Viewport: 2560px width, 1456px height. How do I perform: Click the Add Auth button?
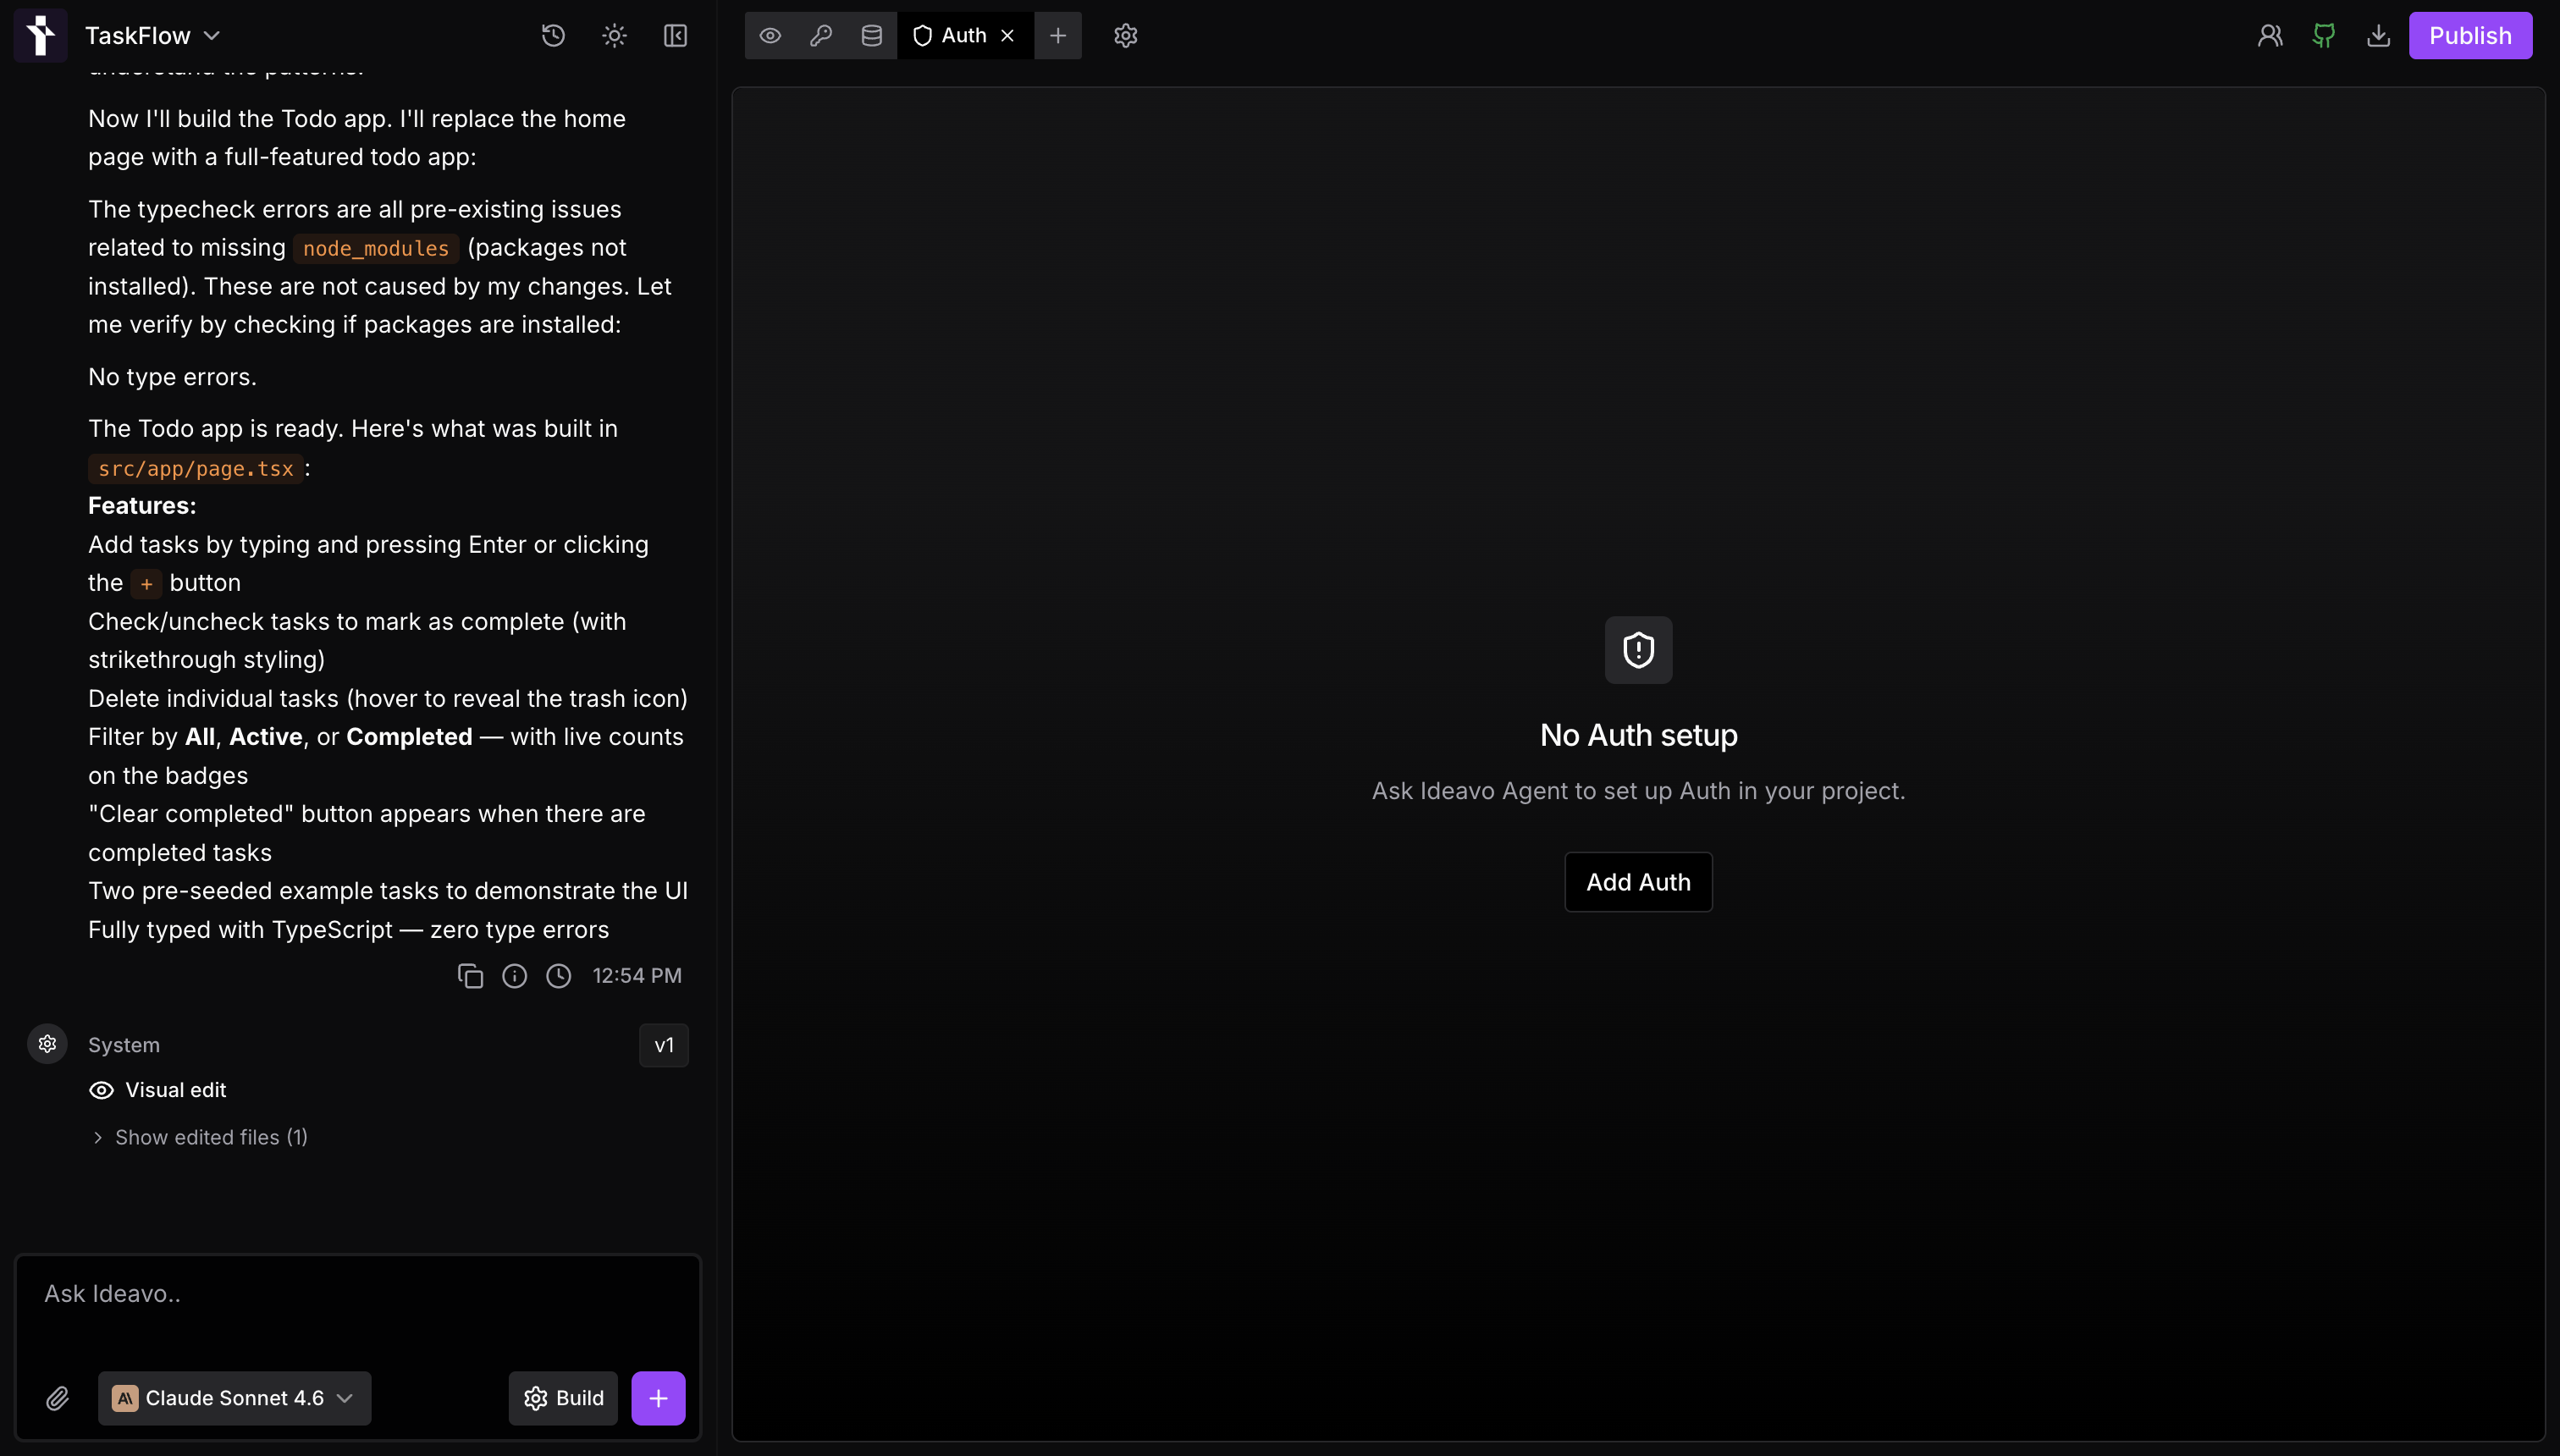click(1638, 882)
